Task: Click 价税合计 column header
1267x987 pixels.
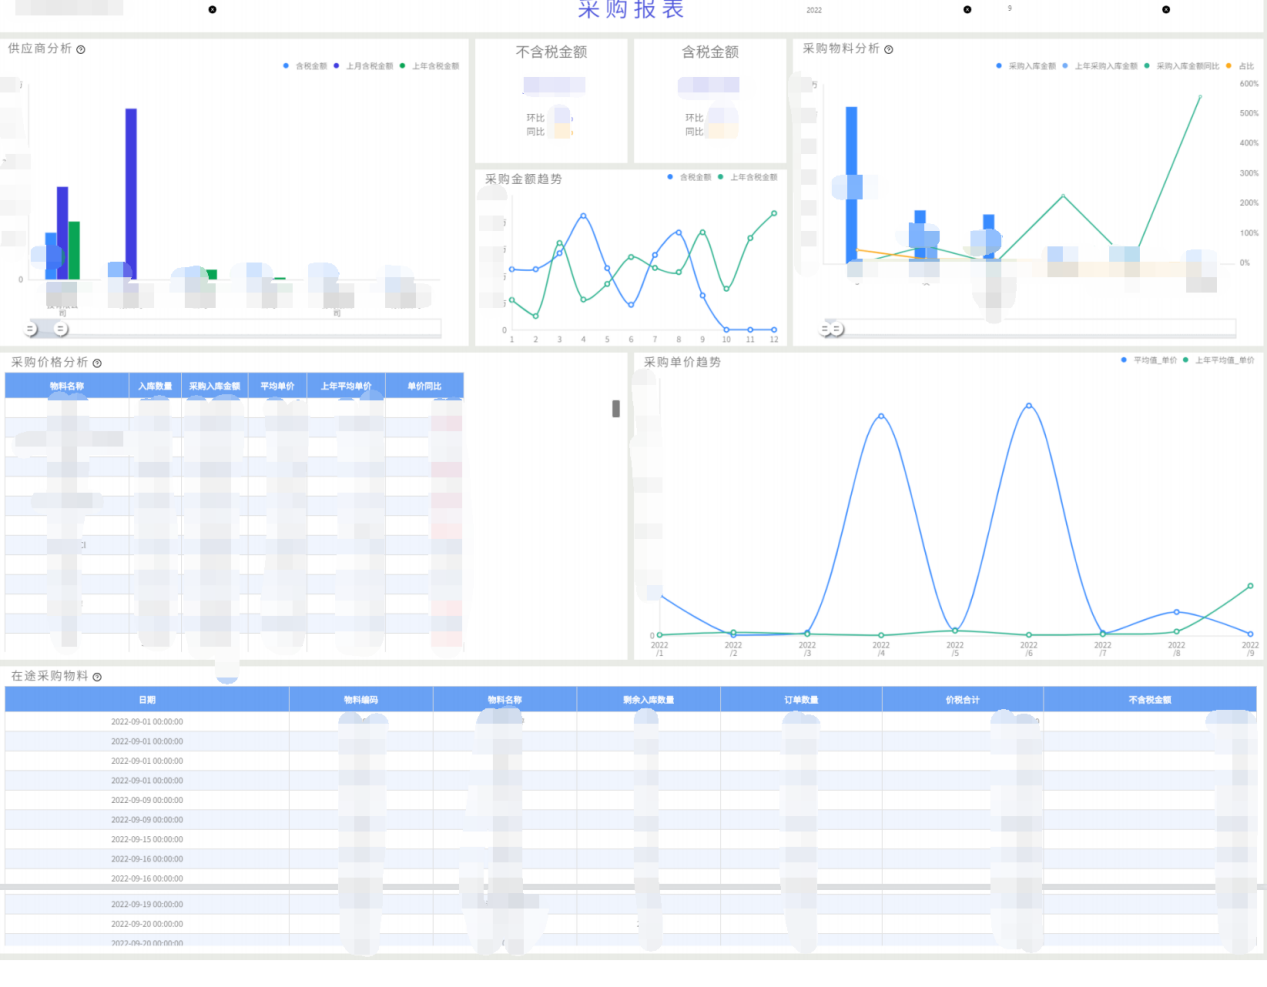Action: (963, 700)
